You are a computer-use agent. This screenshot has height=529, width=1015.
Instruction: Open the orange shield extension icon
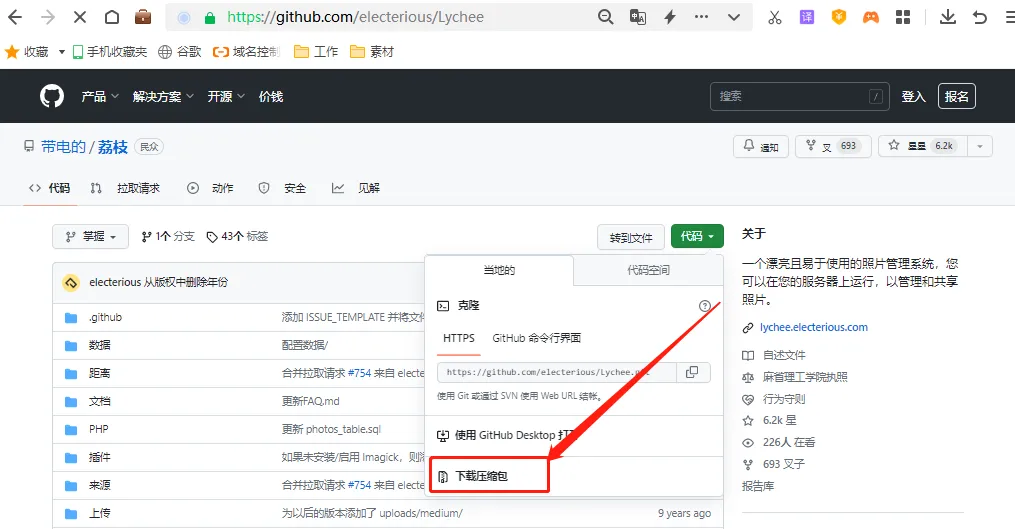point(839,17)
